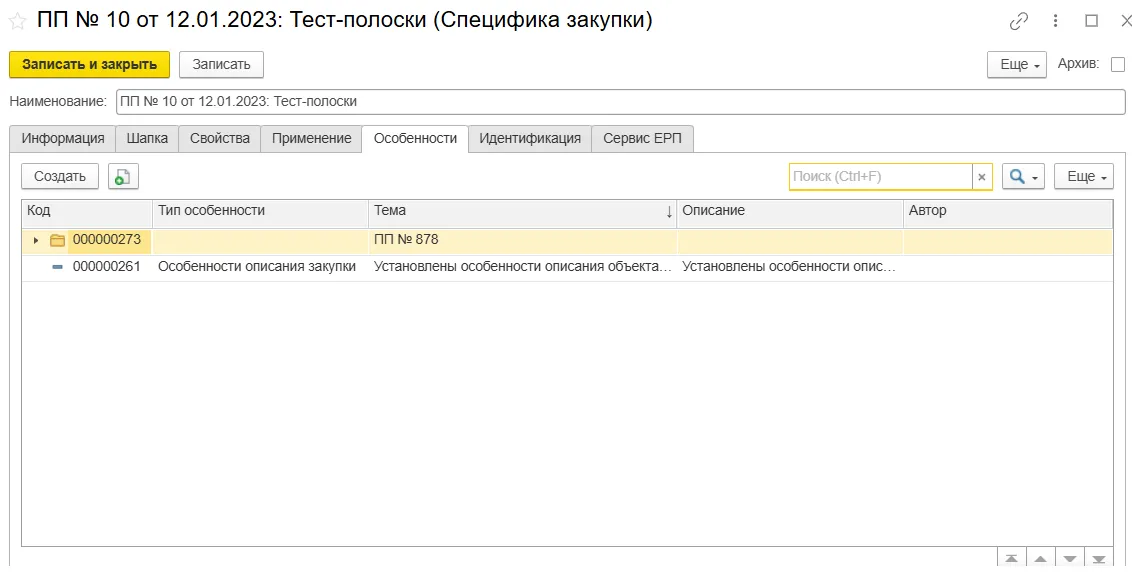This screenshot has height=574, width=1132.
Task: Click Тема cell 'Установлены особенности описания объекта…'
Action: (x=523, y=266)
